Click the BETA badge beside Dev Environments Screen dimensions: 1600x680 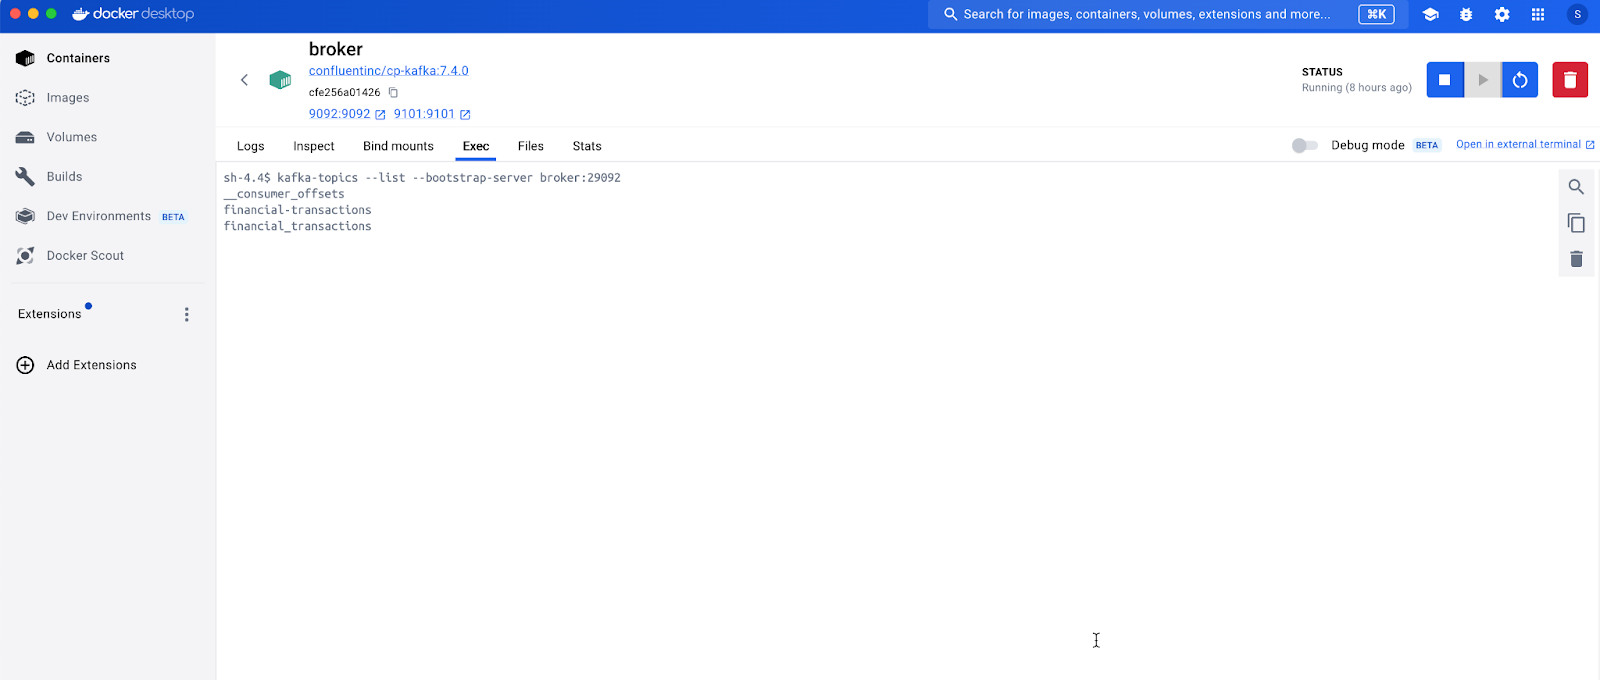point(173,217)
